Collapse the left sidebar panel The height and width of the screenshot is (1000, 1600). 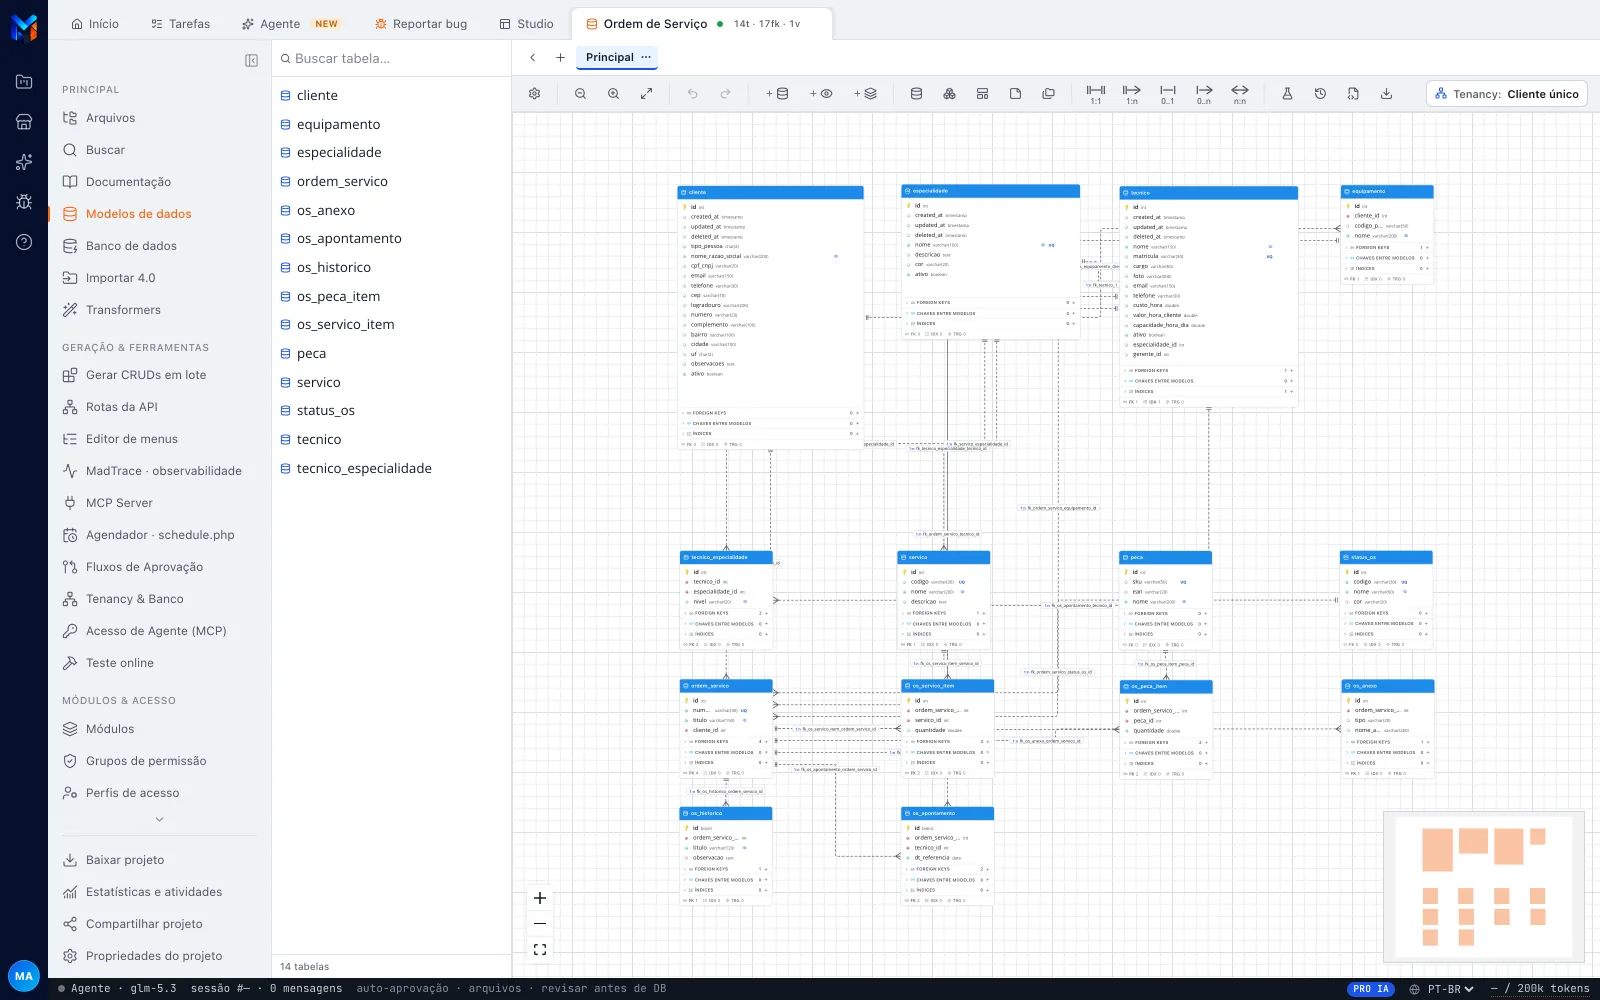coord(252,60)
